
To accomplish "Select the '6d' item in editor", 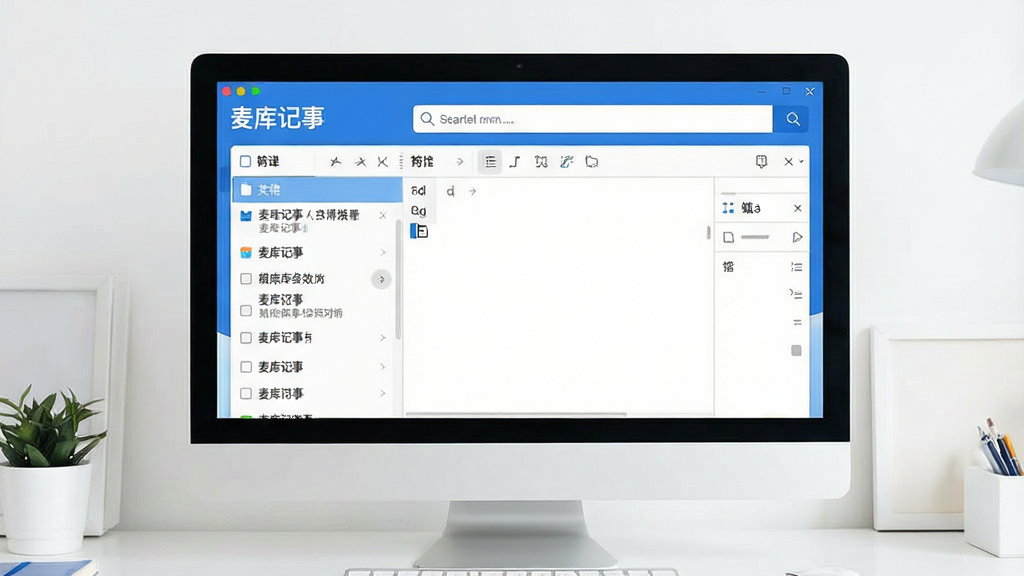I will [419, 191].
